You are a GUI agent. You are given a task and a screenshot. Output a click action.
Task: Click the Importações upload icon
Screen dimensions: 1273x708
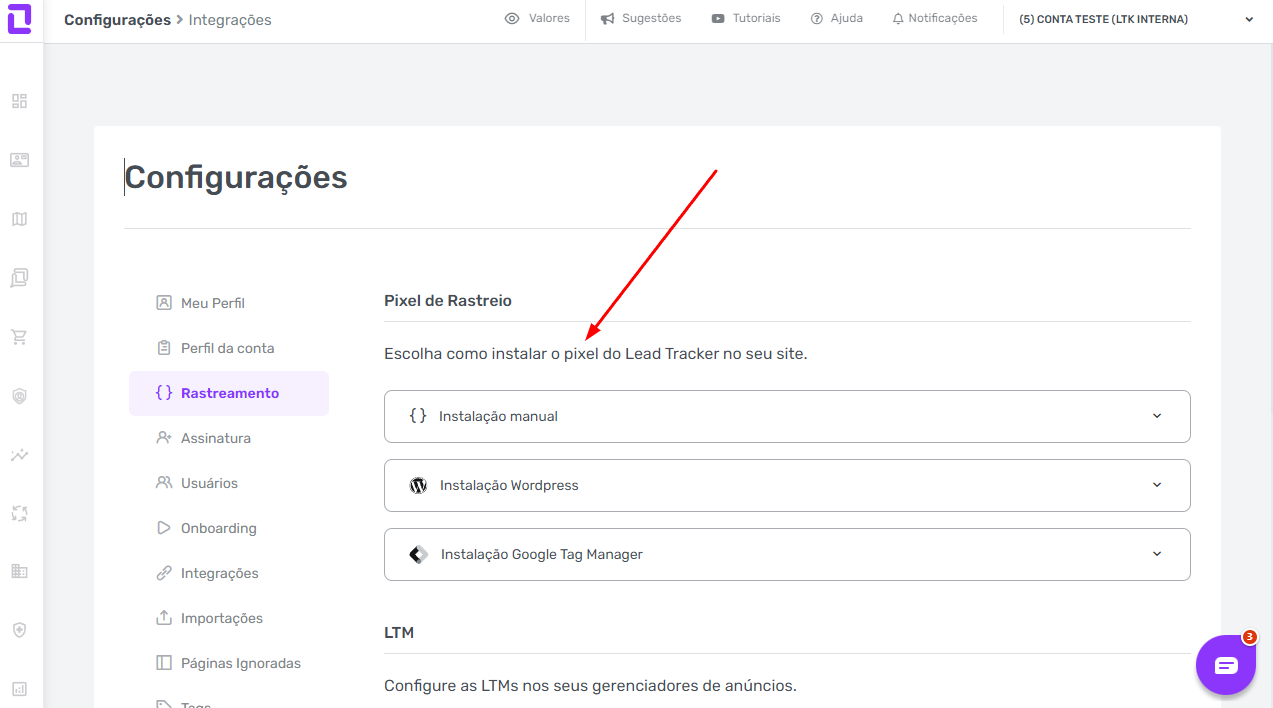click(x=164, y=618)
